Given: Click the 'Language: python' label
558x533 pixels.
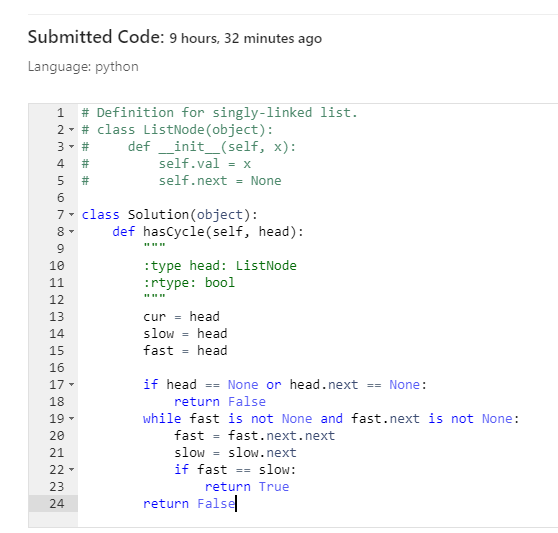Looking at the screenshot, I should pos(83,67).
